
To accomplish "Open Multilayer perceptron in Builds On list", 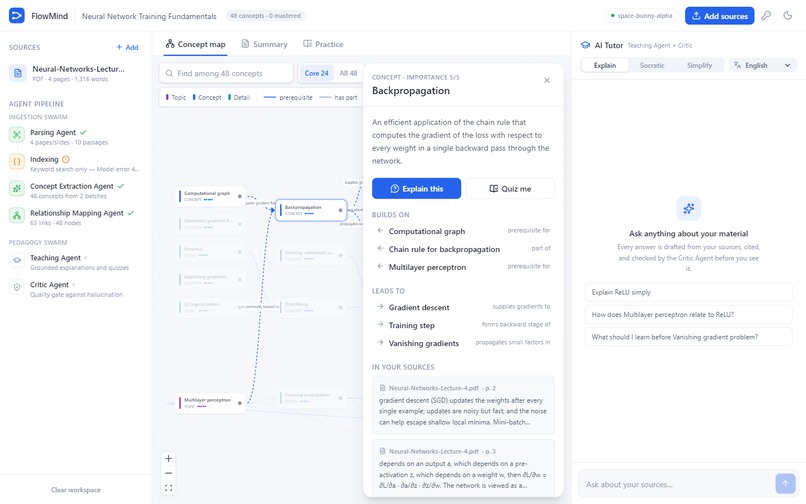I will tap(463, 267).
